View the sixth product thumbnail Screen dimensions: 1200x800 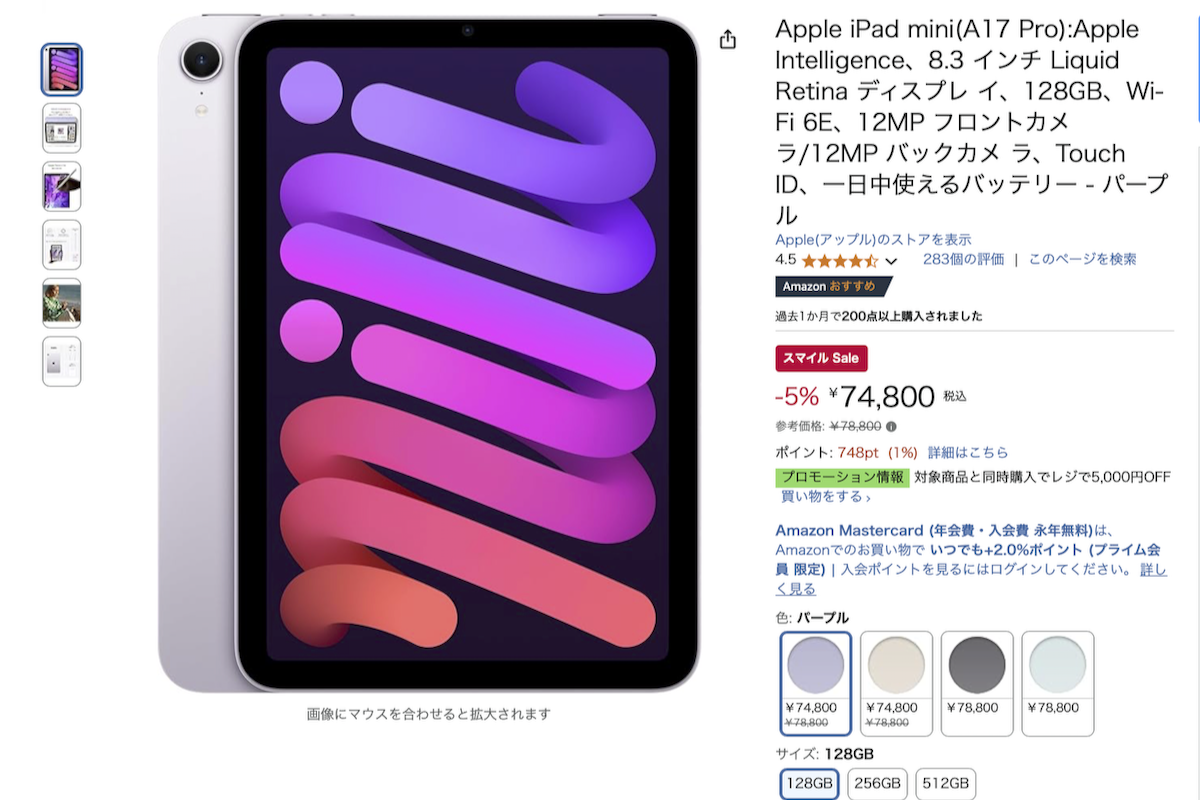click(x=62, y=361)
